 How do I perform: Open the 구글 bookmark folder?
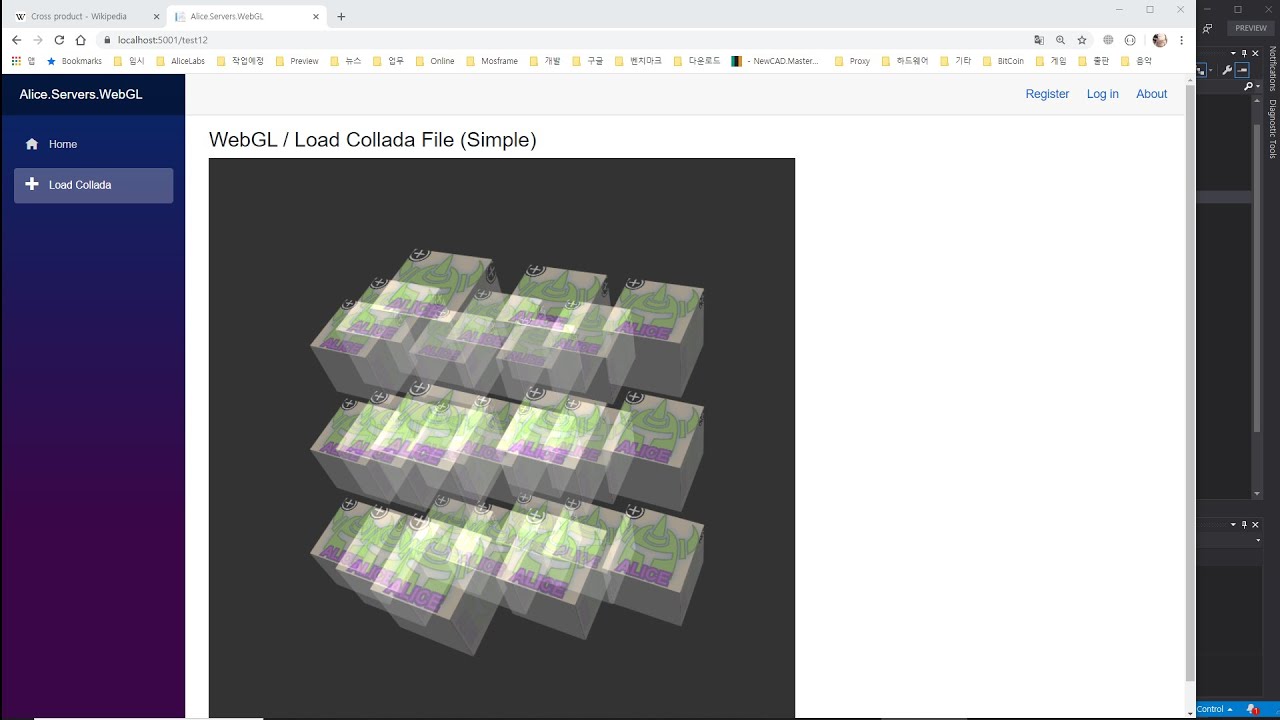[588, 61]
